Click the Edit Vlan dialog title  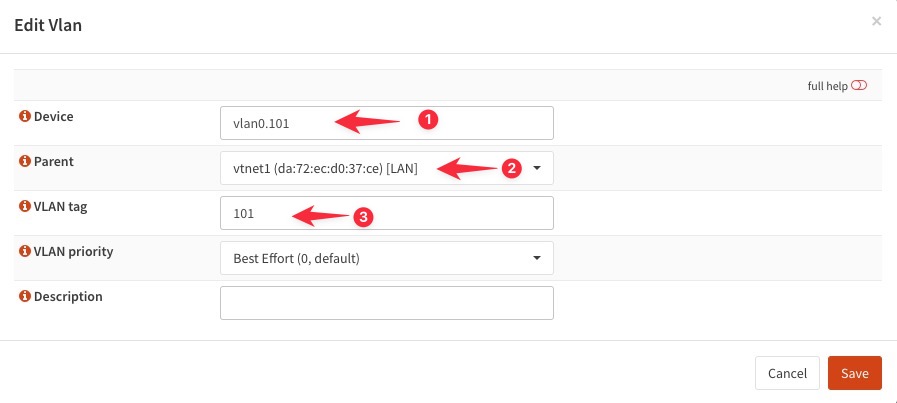(x=48, y=26)
